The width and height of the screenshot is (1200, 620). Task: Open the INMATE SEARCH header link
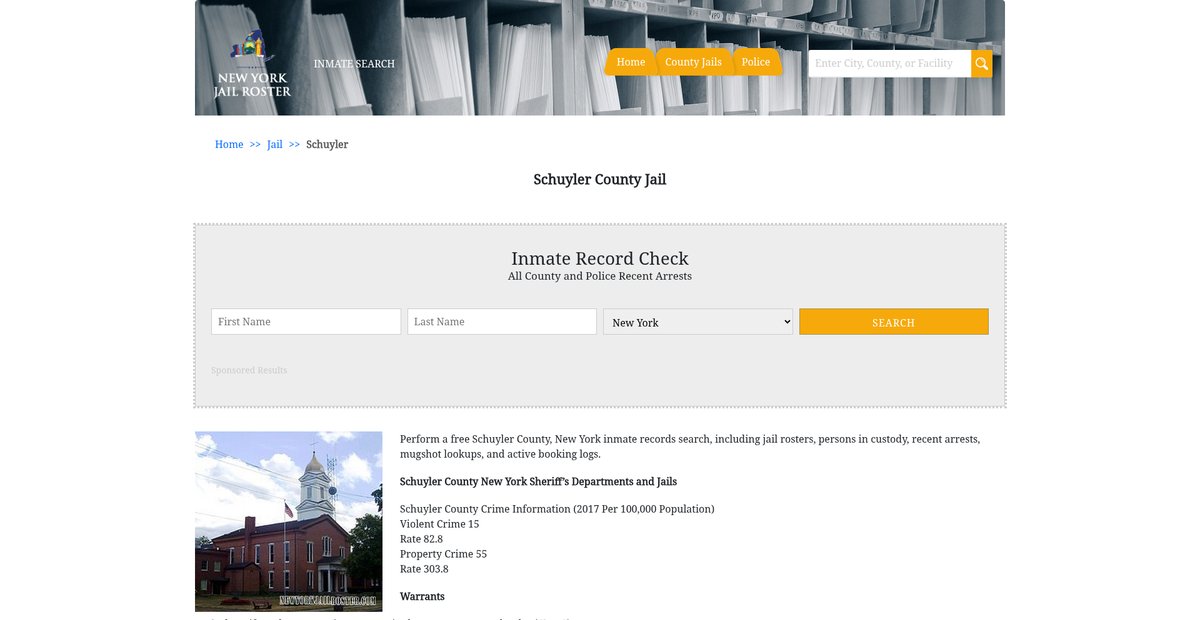click(x=354, y=64)
